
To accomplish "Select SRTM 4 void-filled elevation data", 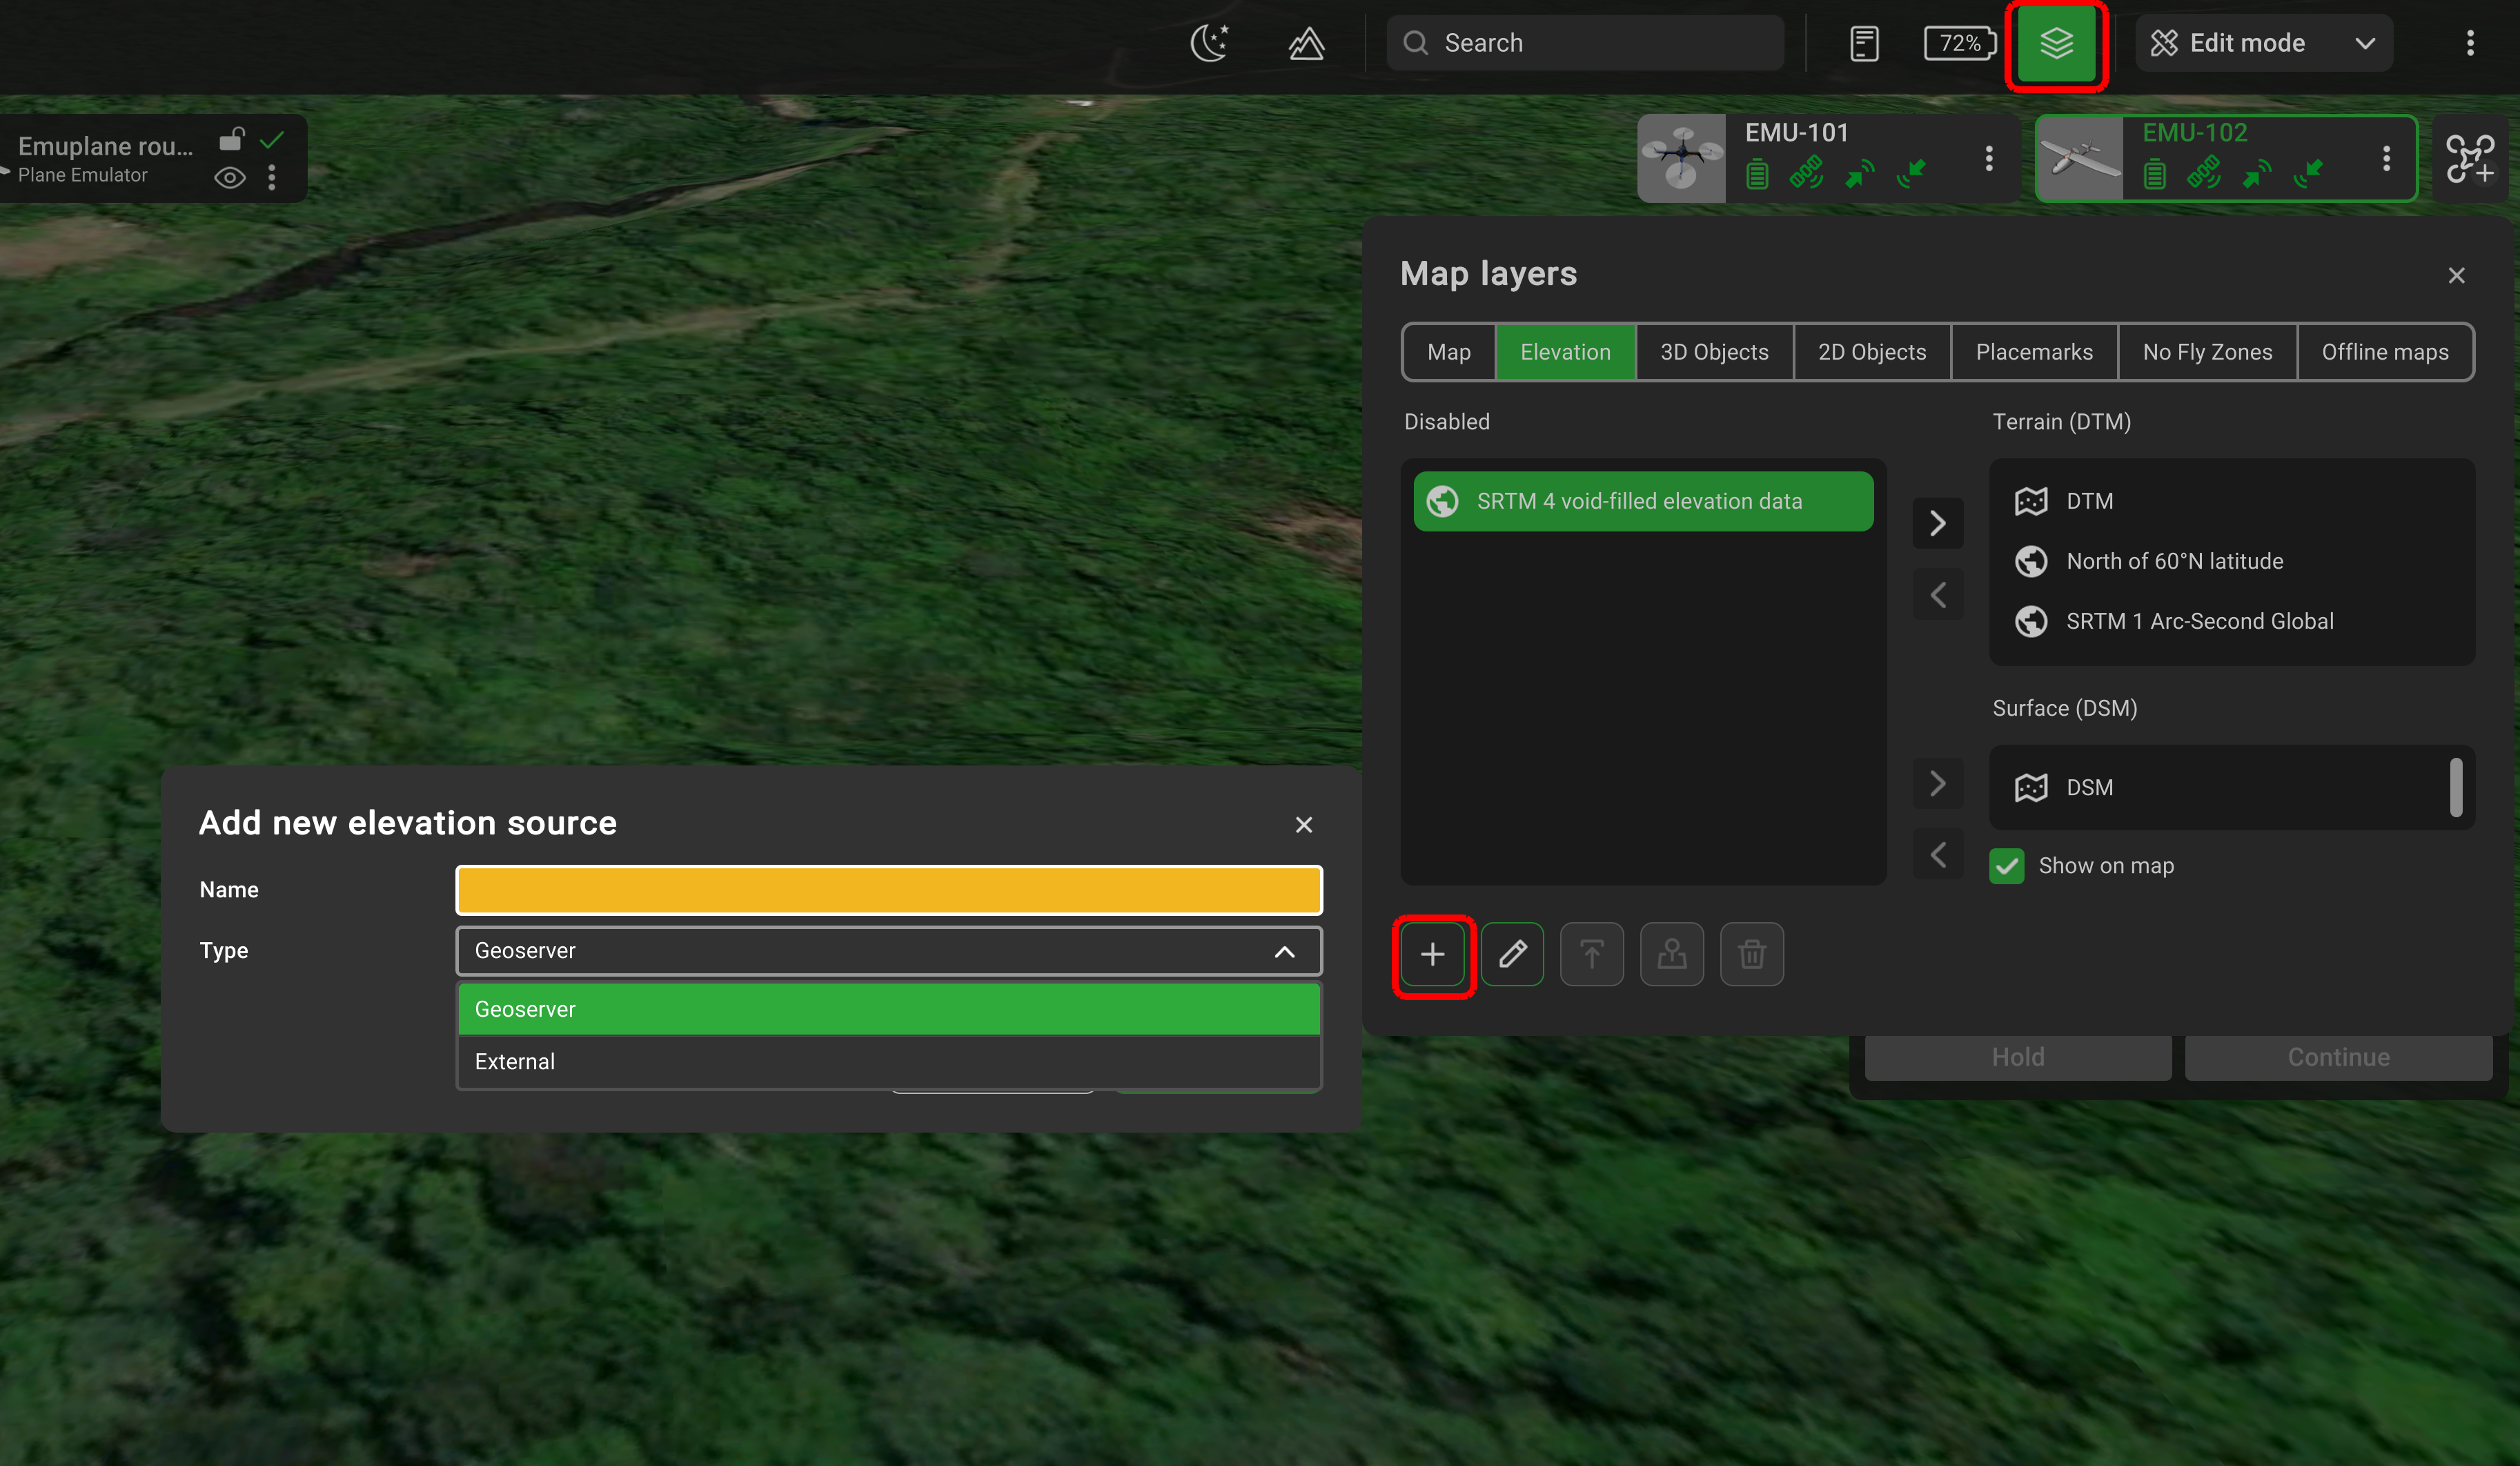I will point(1643,501).
